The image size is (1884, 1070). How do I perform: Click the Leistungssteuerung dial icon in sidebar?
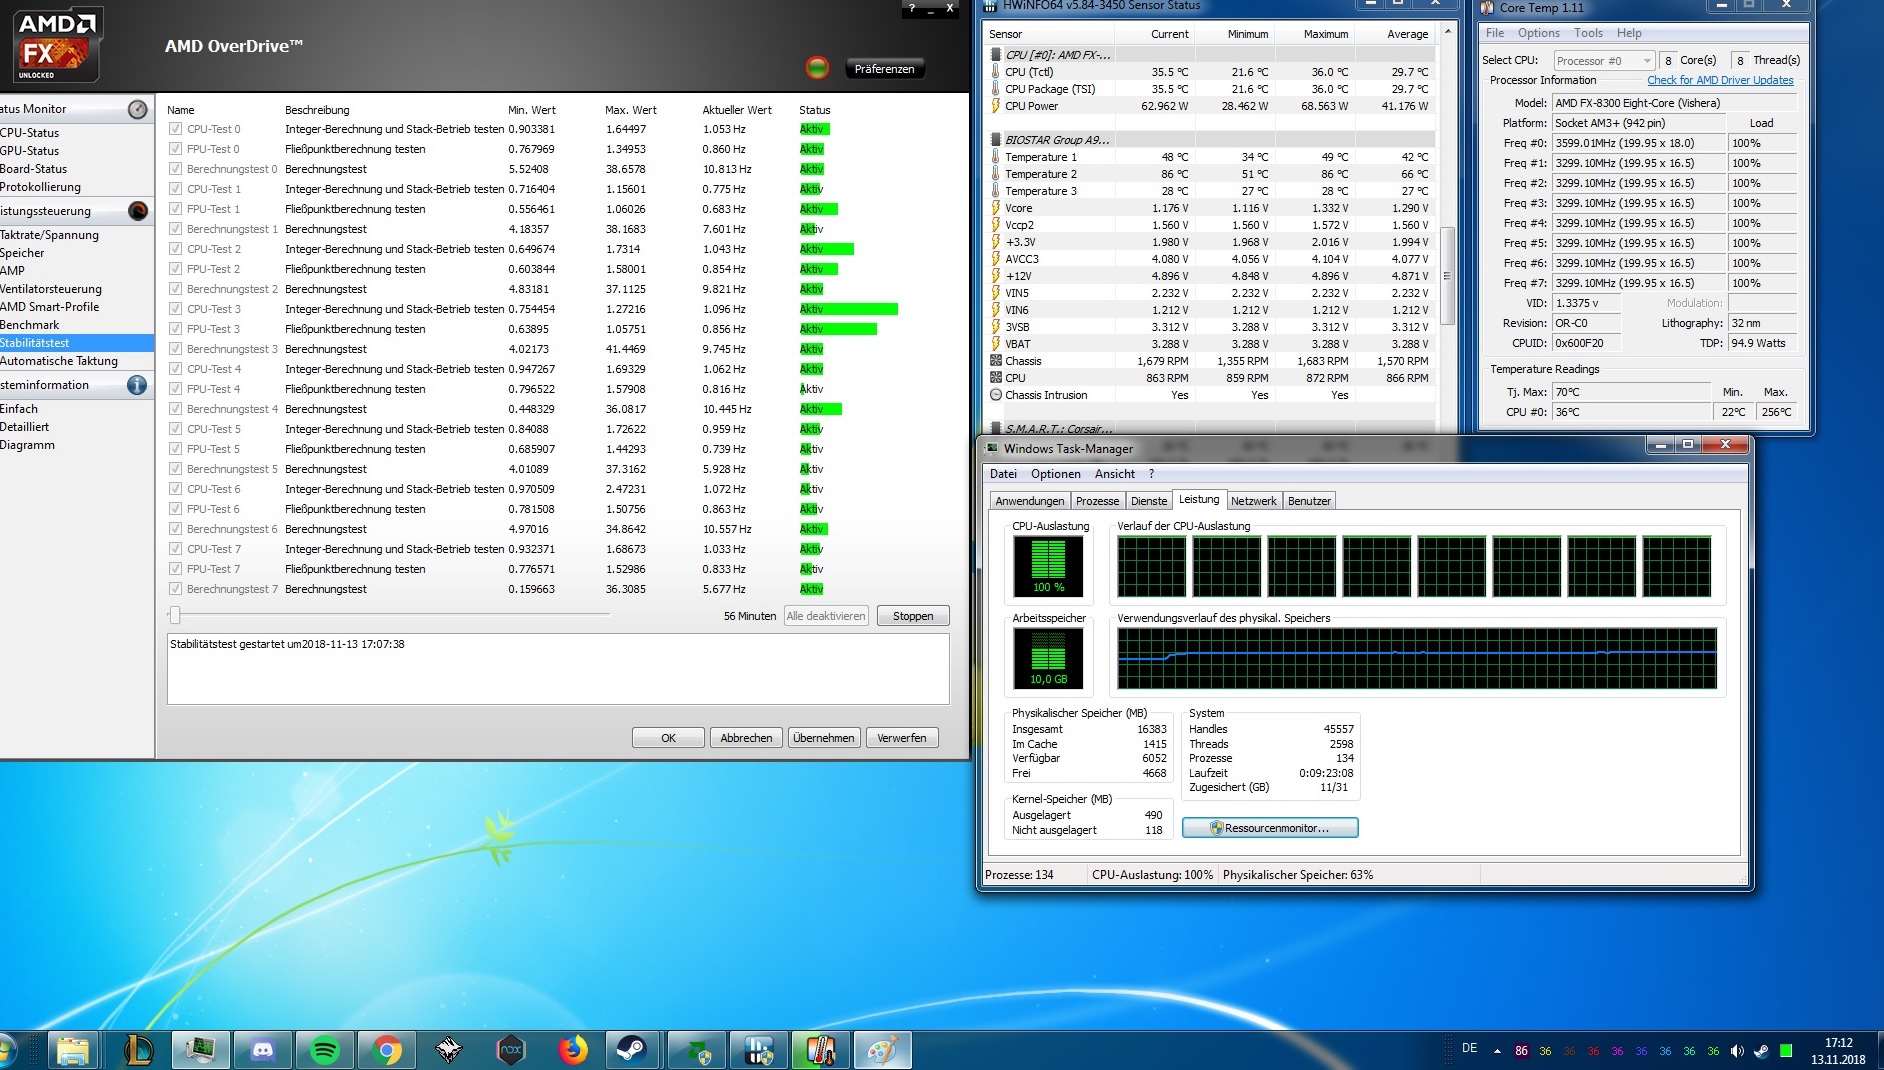[138, 211]
